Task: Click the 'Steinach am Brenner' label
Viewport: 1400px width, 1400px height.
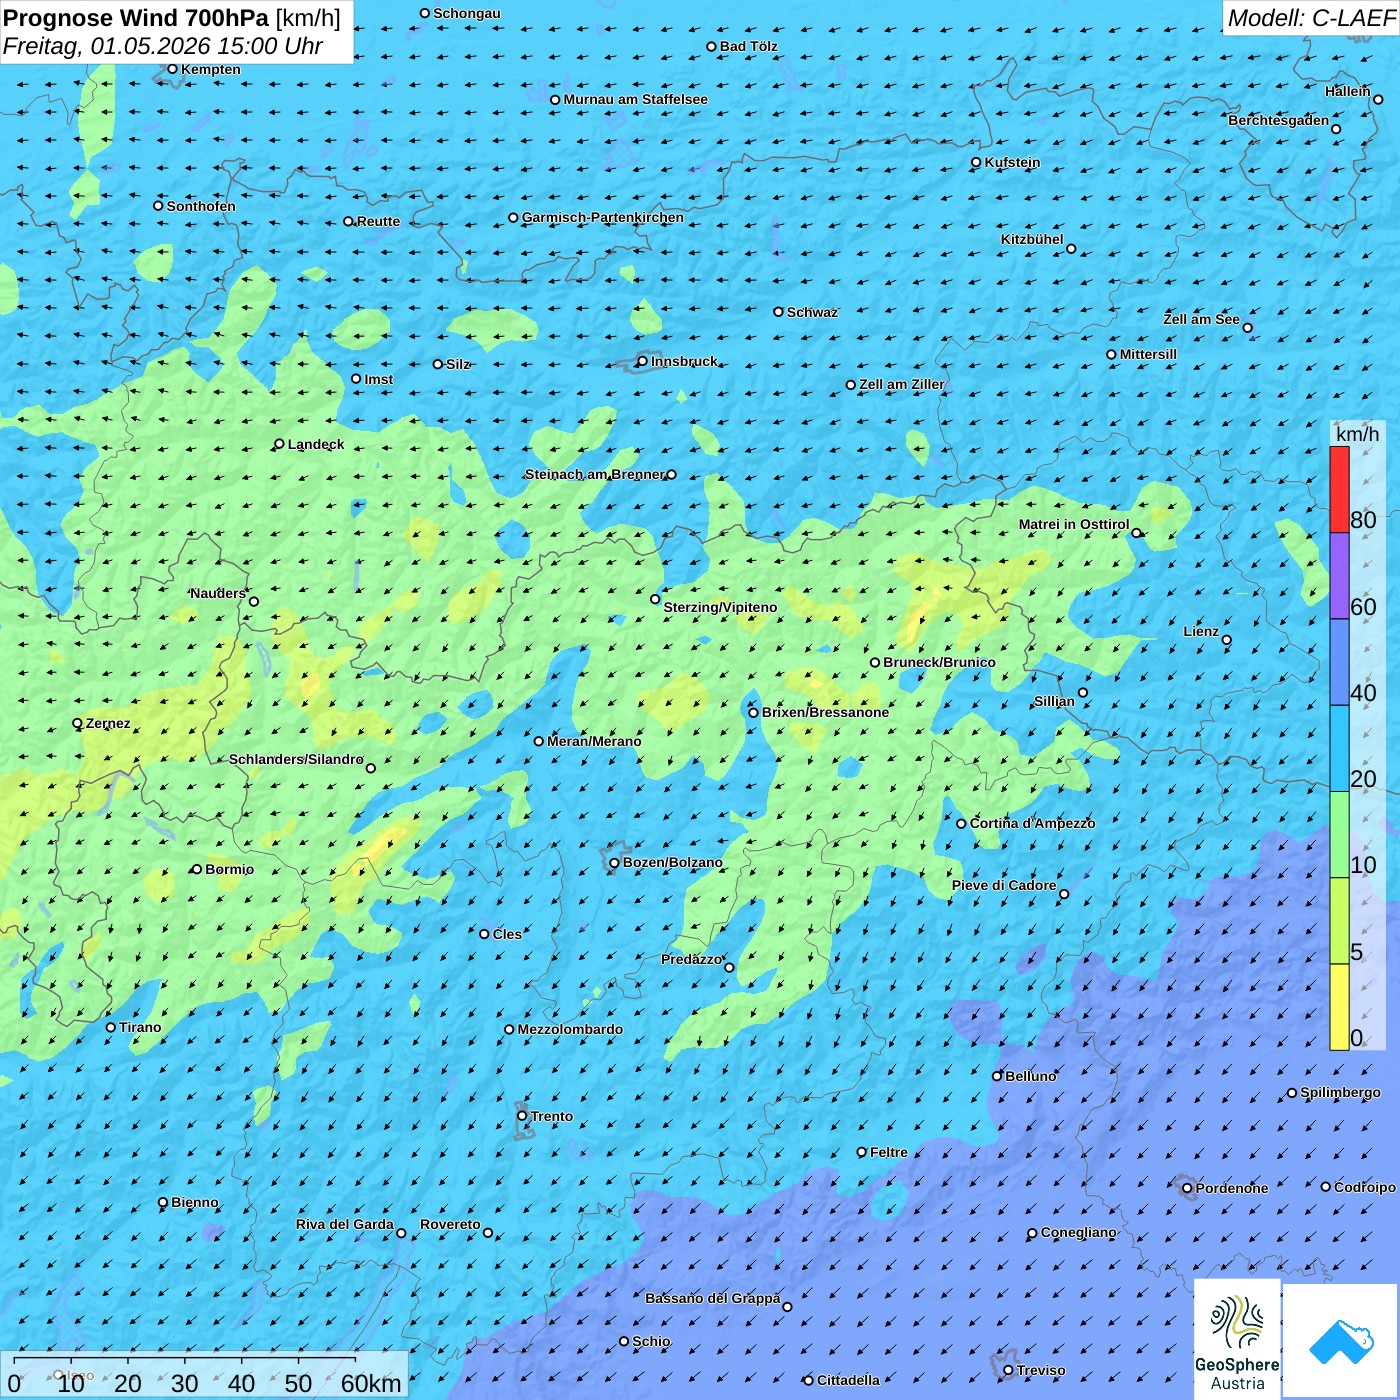Action: click(x=595, y=474)
